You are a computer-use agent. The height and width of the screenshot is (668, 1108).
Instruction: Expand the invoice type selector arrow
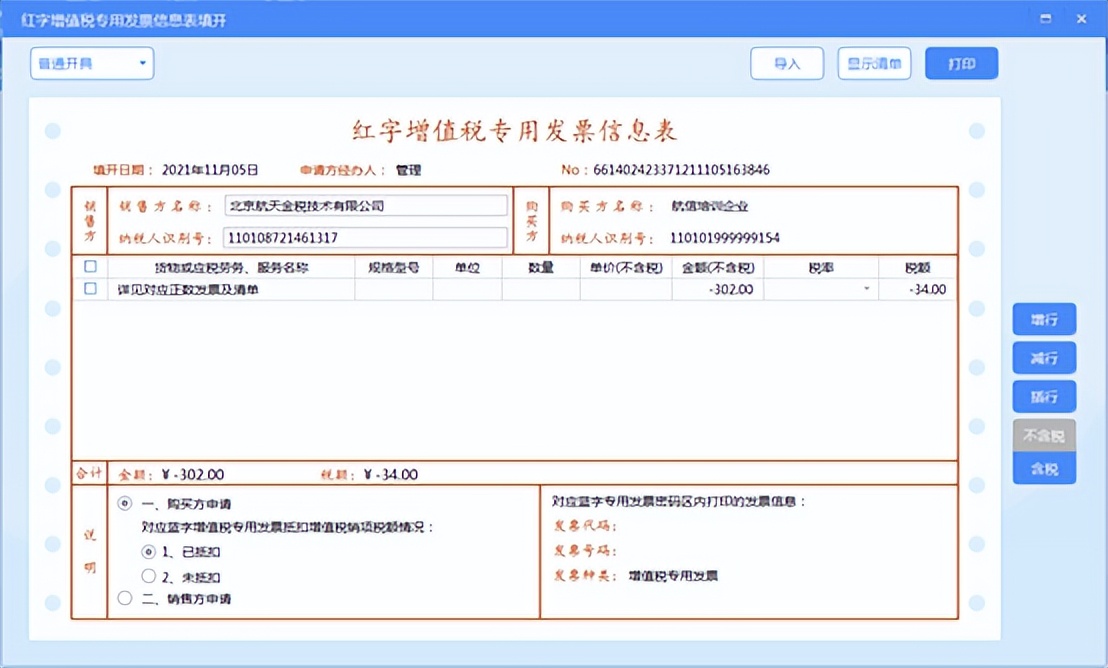[144, 62]
